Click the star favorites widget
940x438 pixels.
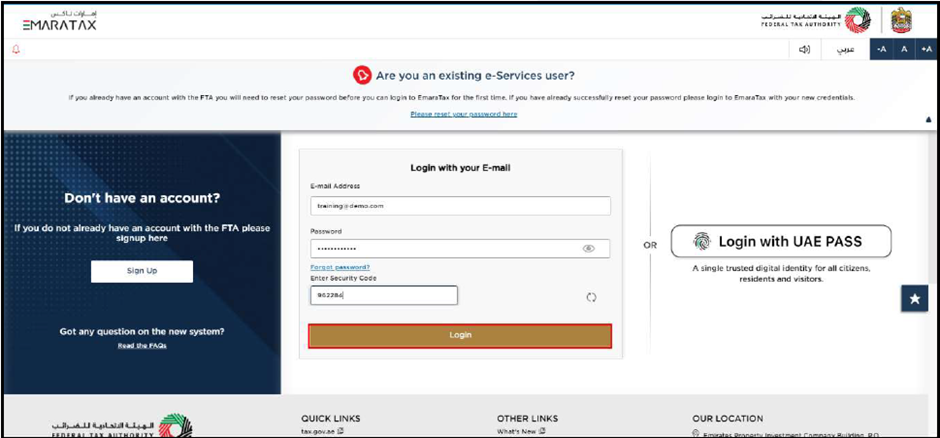(915, 298)
